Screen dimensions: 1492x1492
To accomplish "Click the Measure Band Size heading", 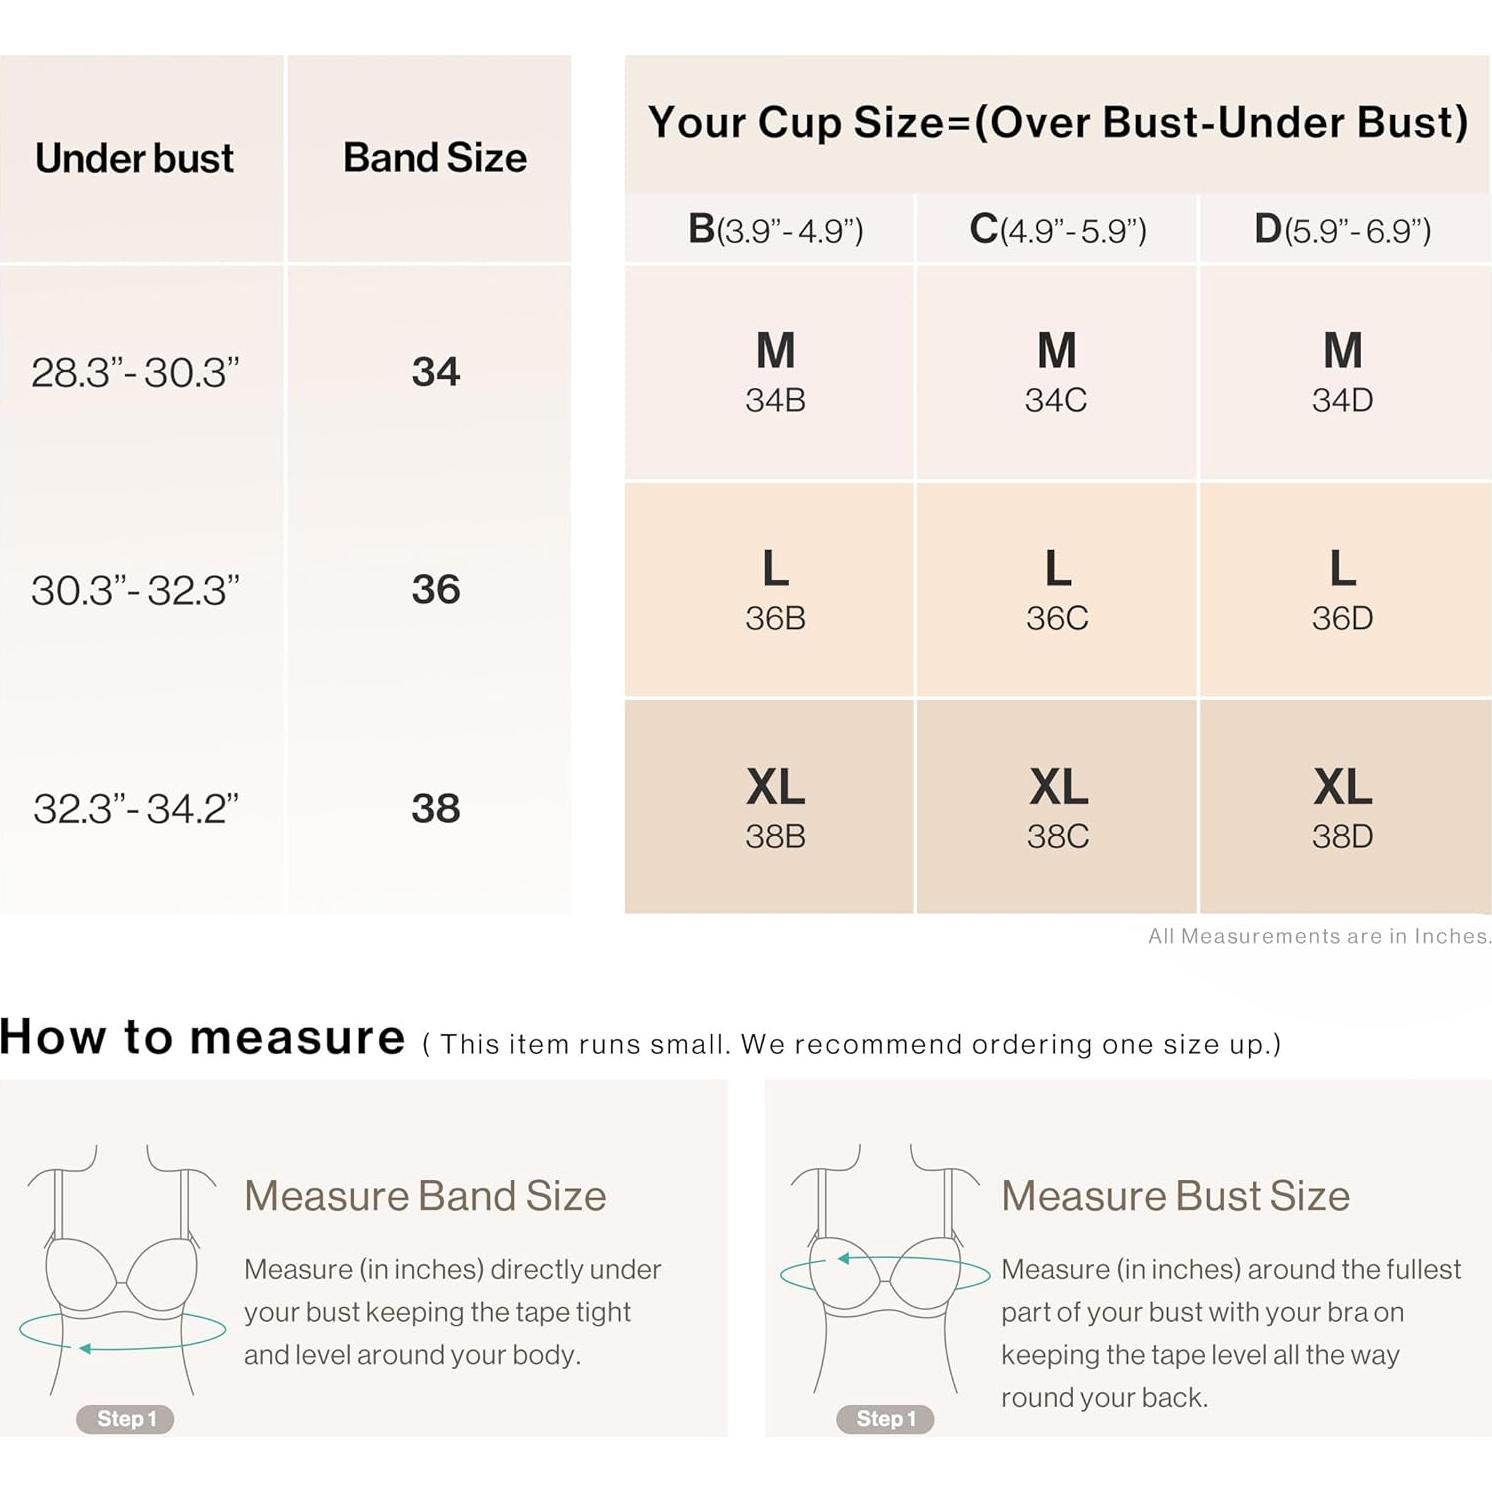I will (425, 1196).
